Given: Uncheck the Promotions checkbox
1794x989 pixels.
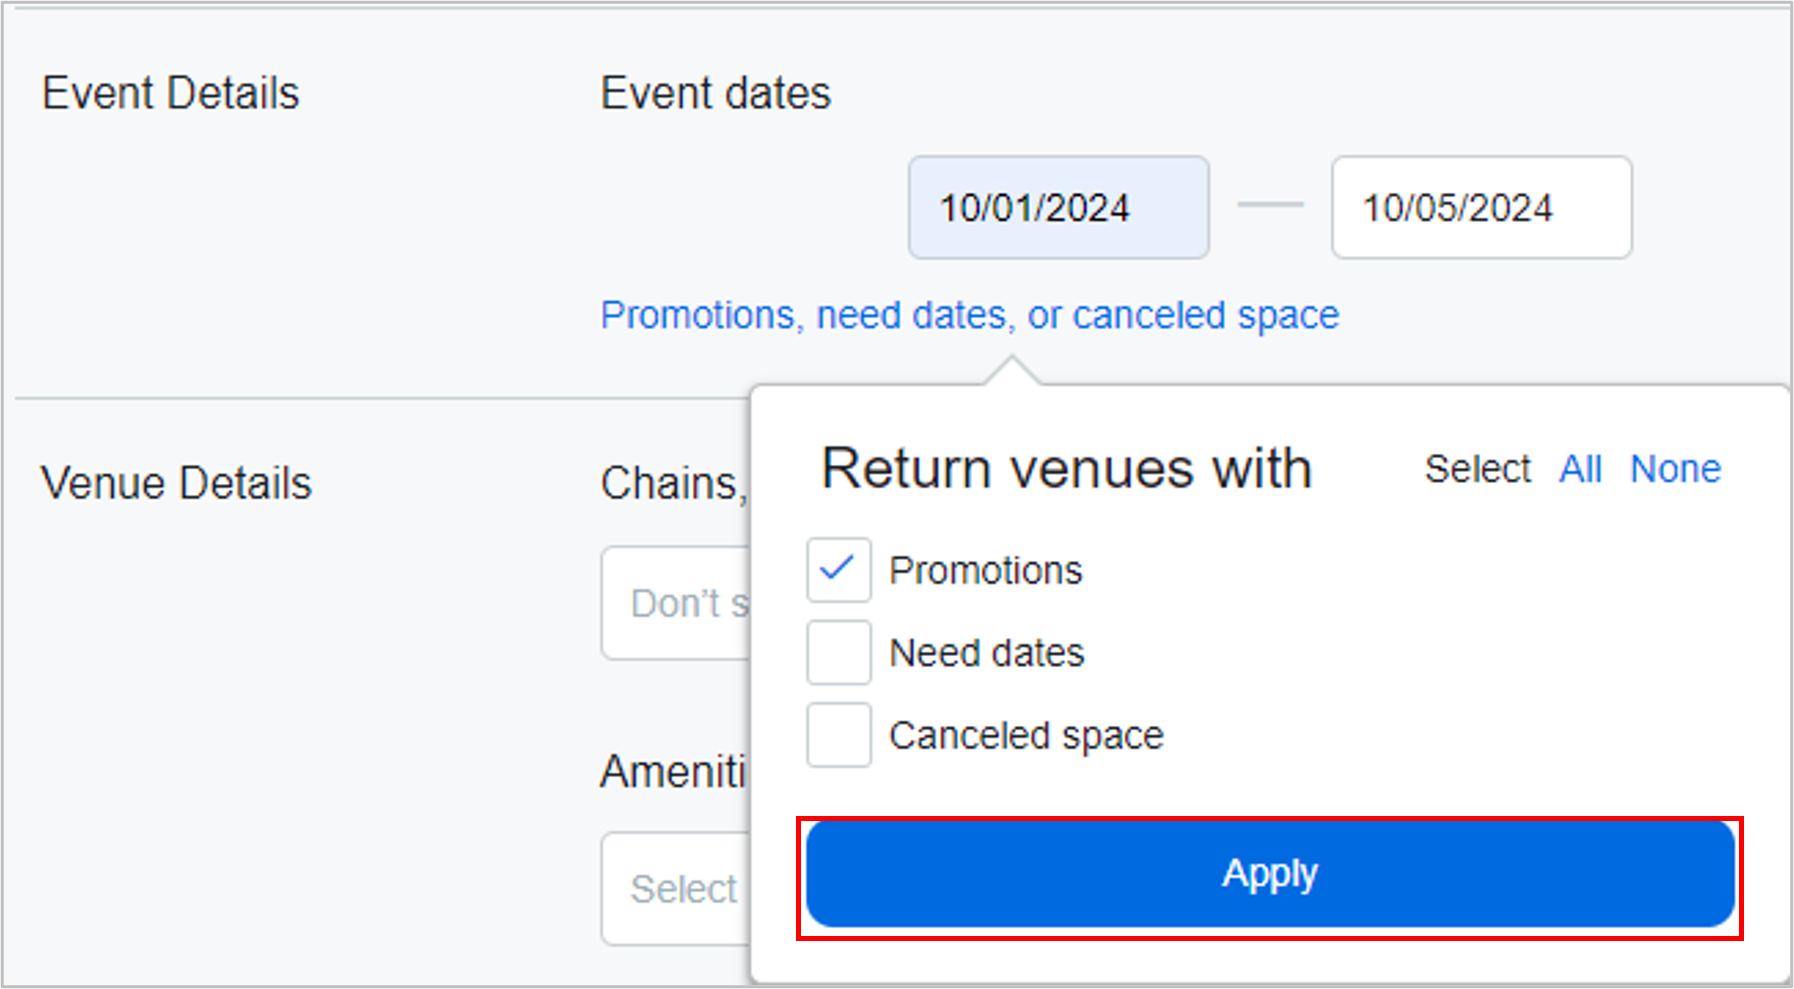Looking at the screenshot, I should click(x=838, y=570).
